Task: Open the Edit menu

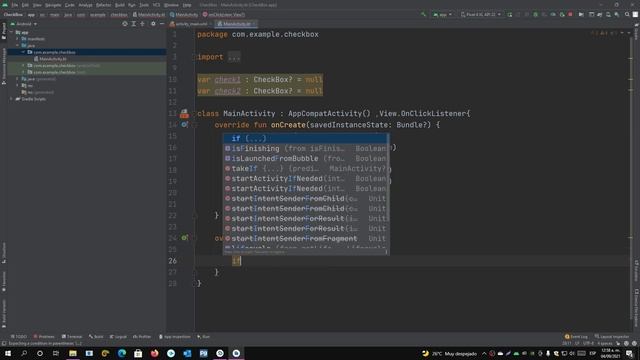Action: [25, 5]
